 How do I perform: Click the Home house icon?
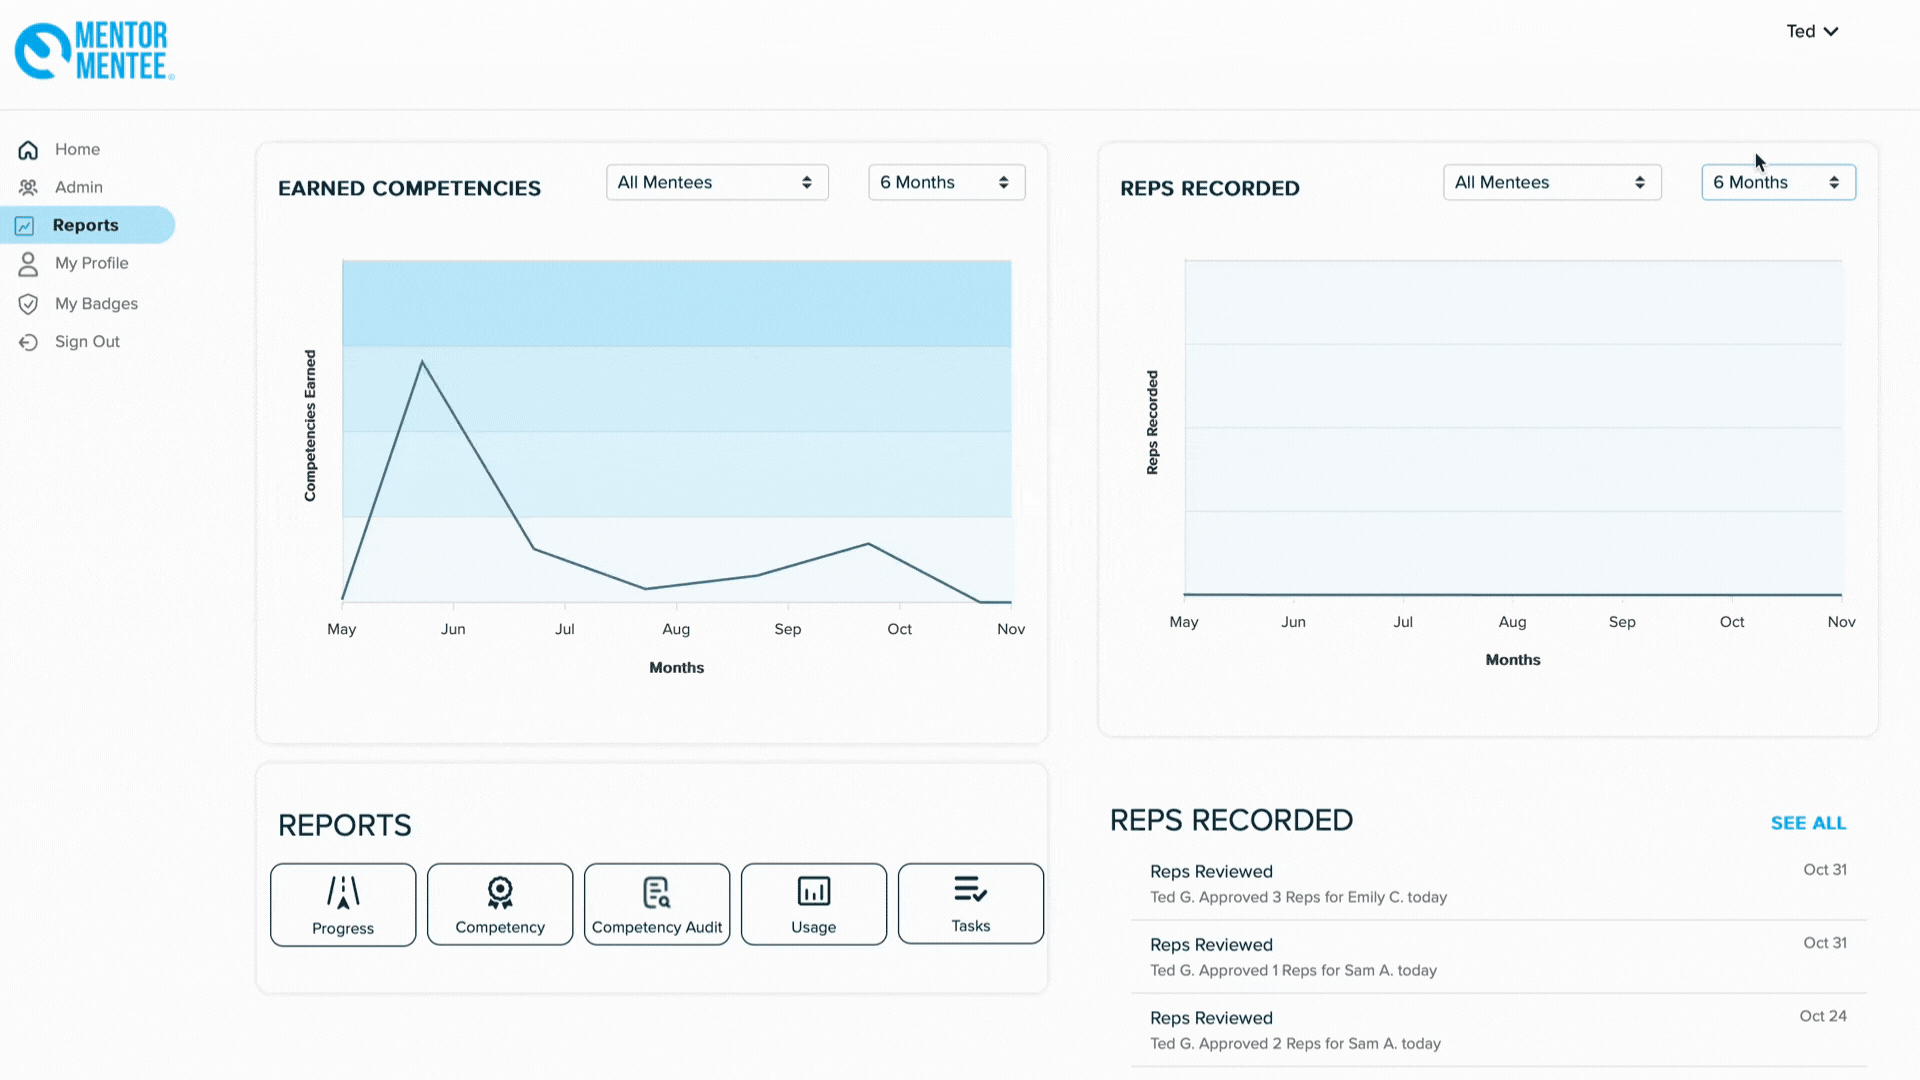[x=28, y=150]
